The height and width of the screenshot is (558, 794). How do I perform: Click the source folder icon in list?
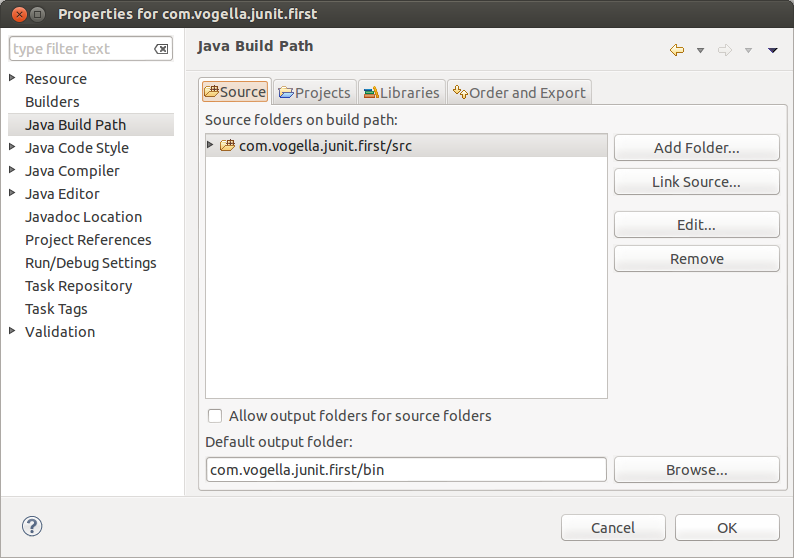pyautogui.click(x=227, y=146)
